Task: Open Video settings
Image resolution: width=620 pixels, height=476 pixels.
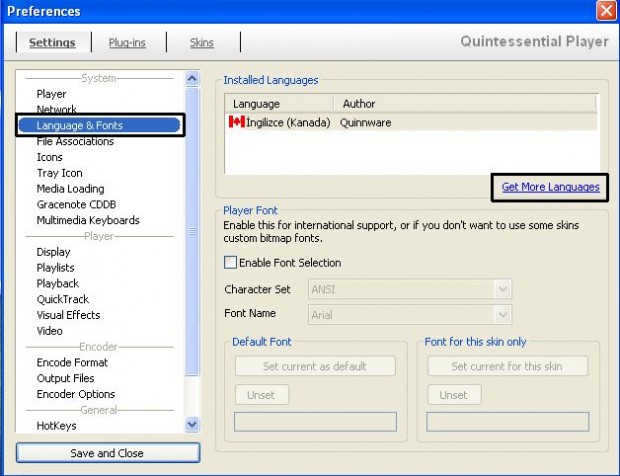Action: coord(49,331)
